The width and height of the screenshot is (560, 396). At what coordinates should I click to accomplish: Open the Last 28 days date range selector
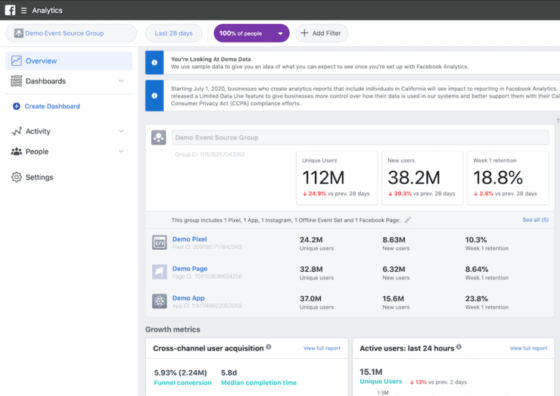[174, 33]
